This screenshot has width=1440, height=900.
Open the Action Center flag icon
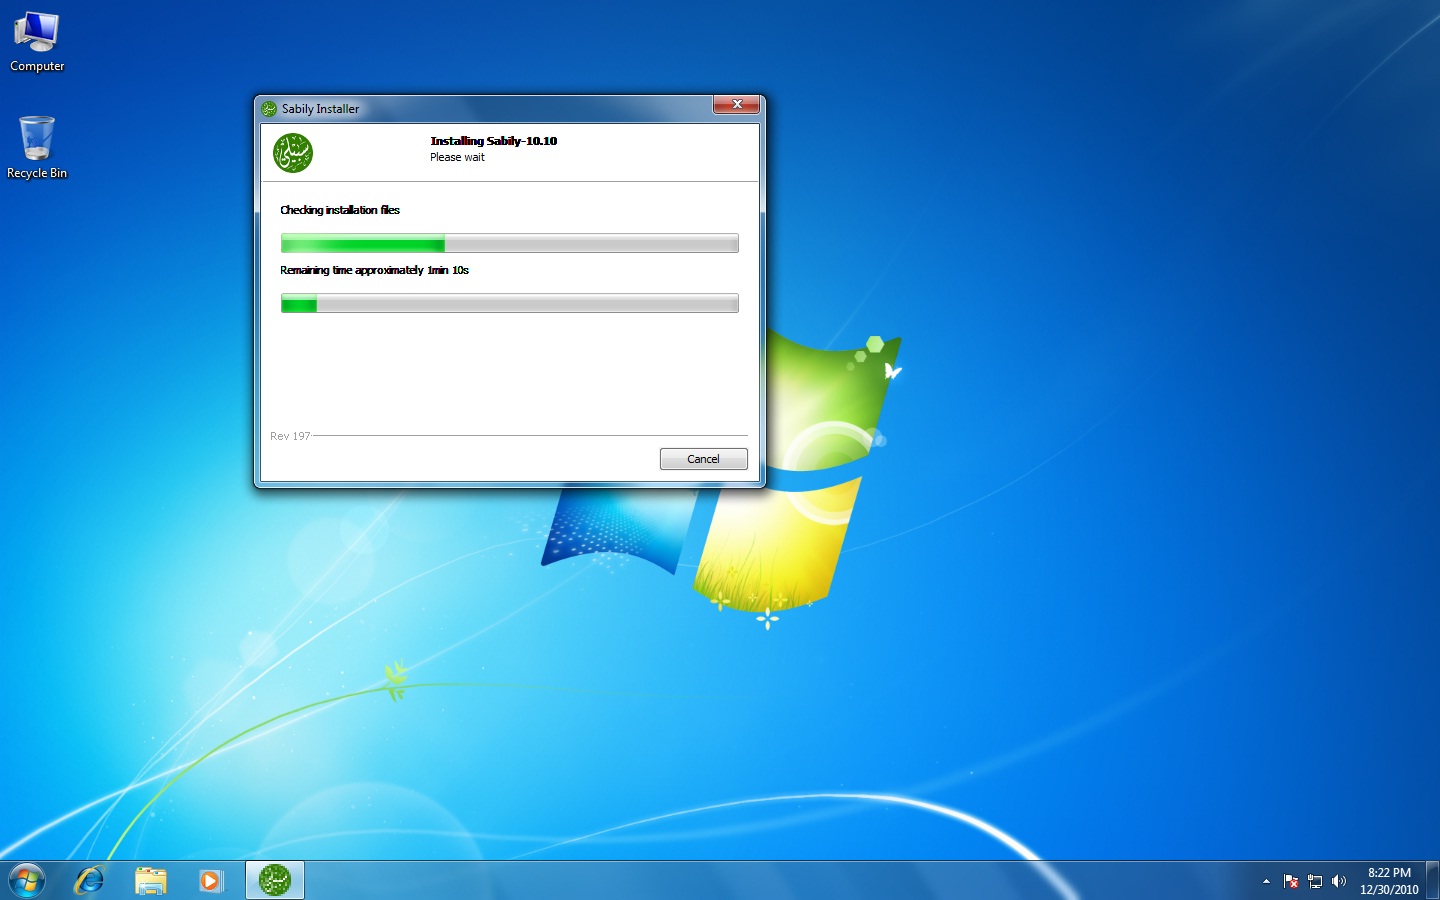coord(1290,881)
